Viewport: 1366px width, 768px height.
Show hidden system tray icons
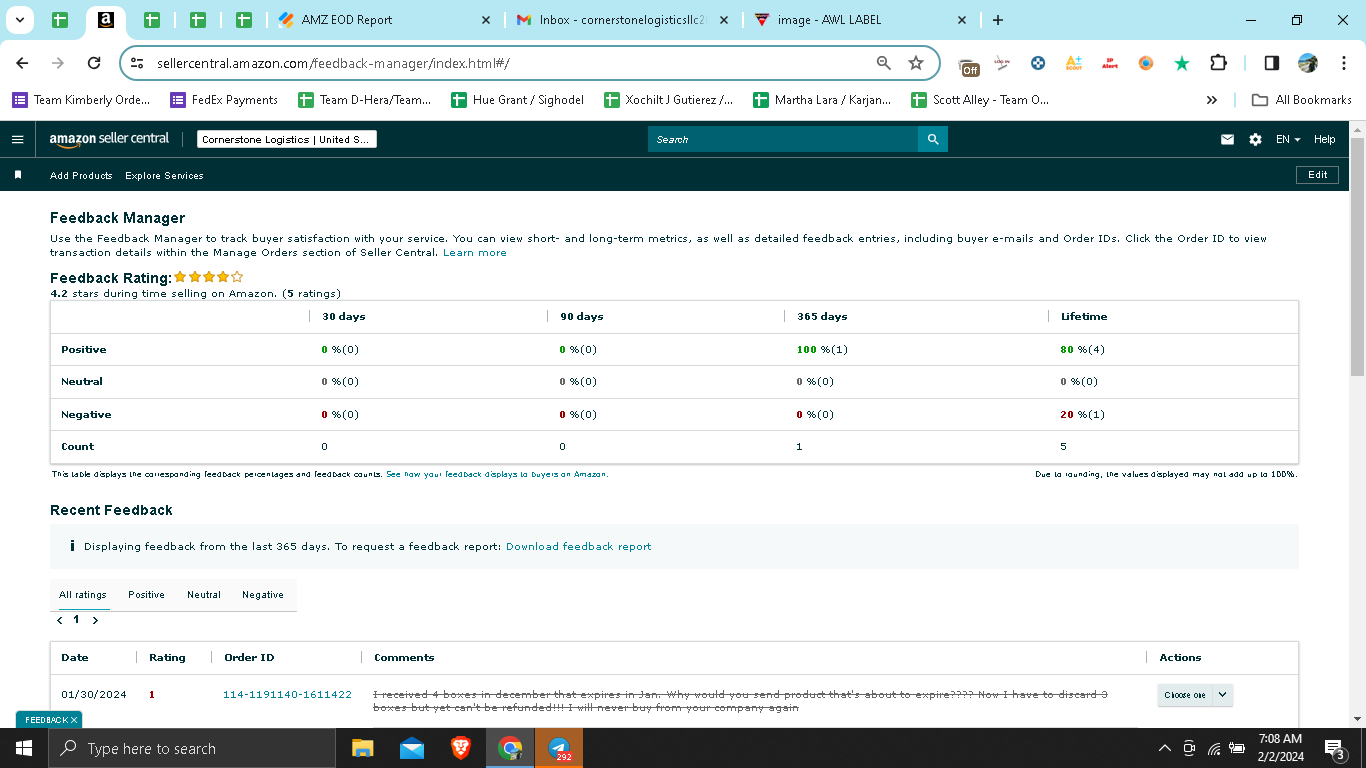1164,748
